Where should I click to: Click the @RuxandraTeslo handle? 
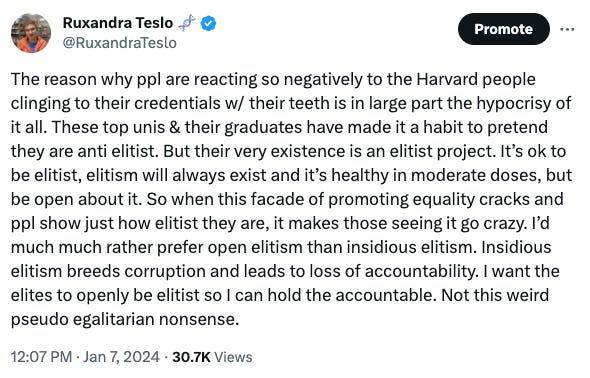119,43
